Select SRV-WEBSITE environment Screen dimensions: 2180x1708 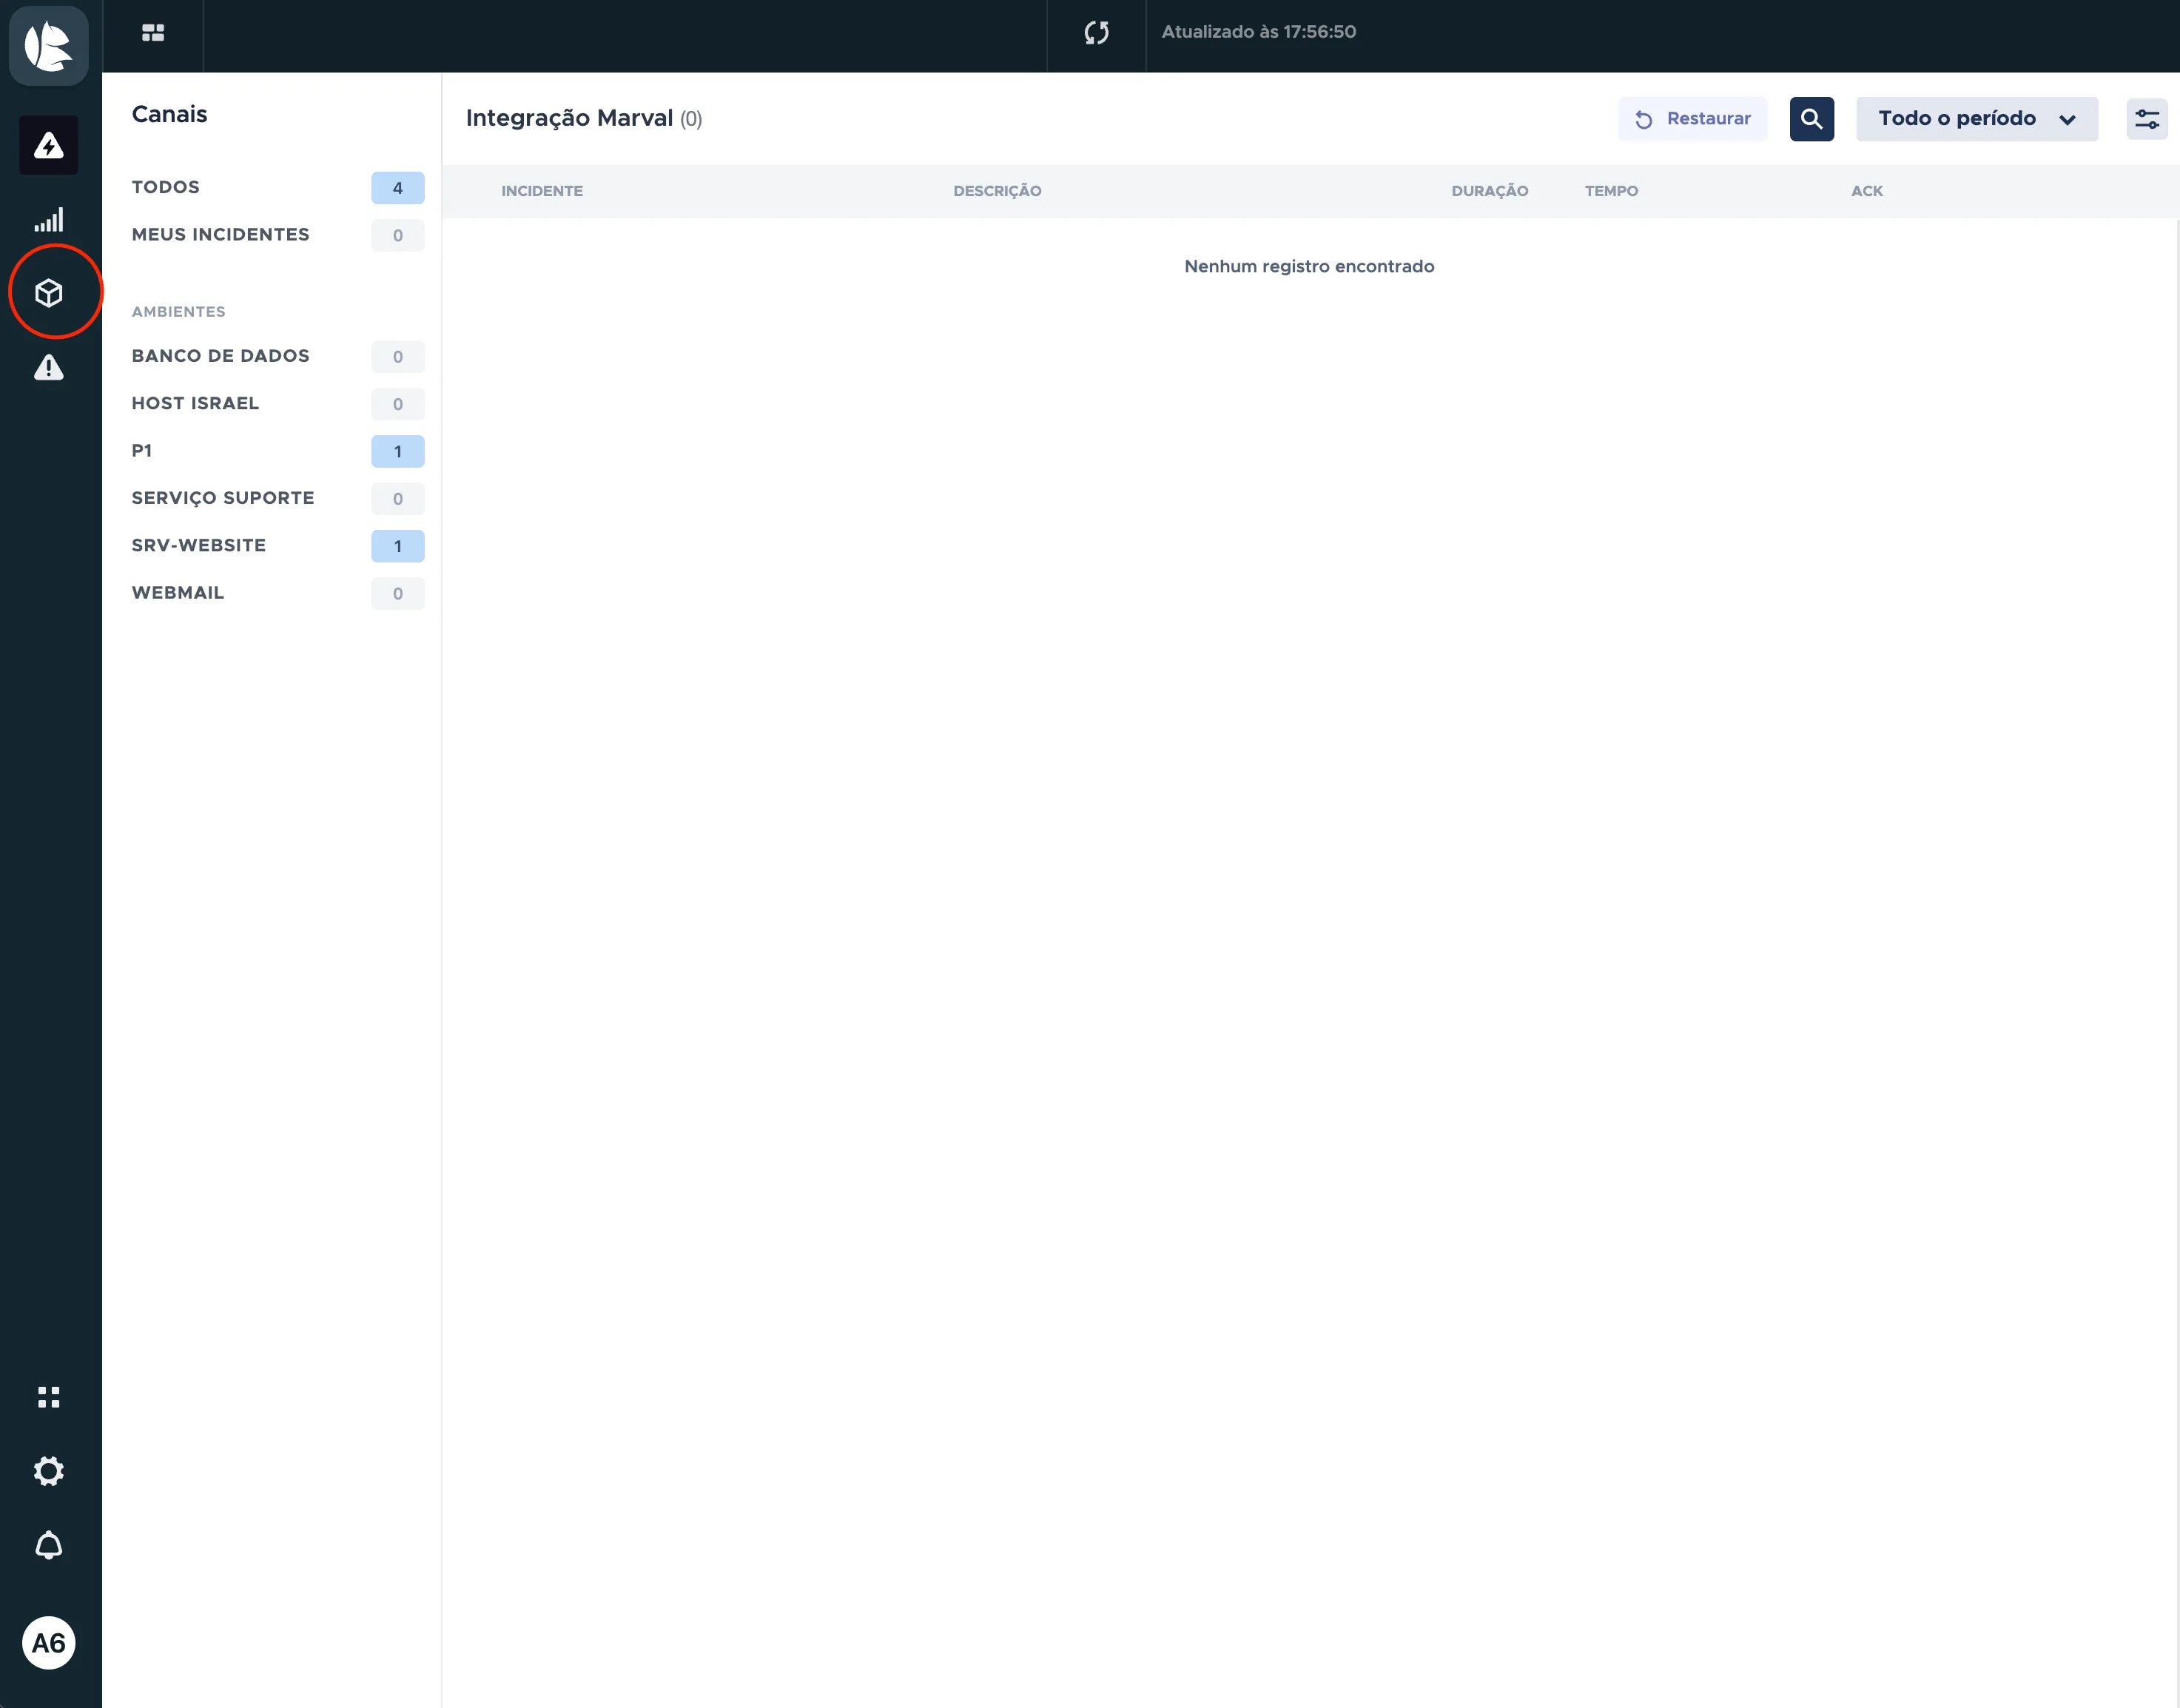(278, 546)
